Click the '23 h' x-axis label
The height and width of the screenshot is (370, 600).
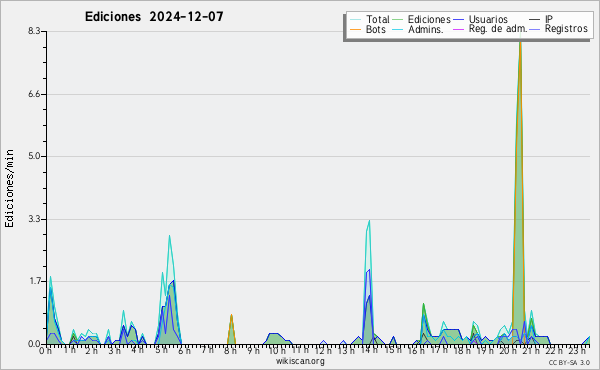pyautogui.click(x=577, y=350)
